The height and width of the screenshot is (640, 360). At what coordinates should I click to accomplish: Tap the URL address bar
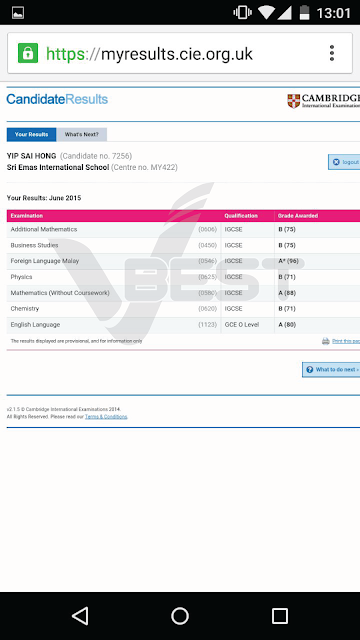pos(180,53)
